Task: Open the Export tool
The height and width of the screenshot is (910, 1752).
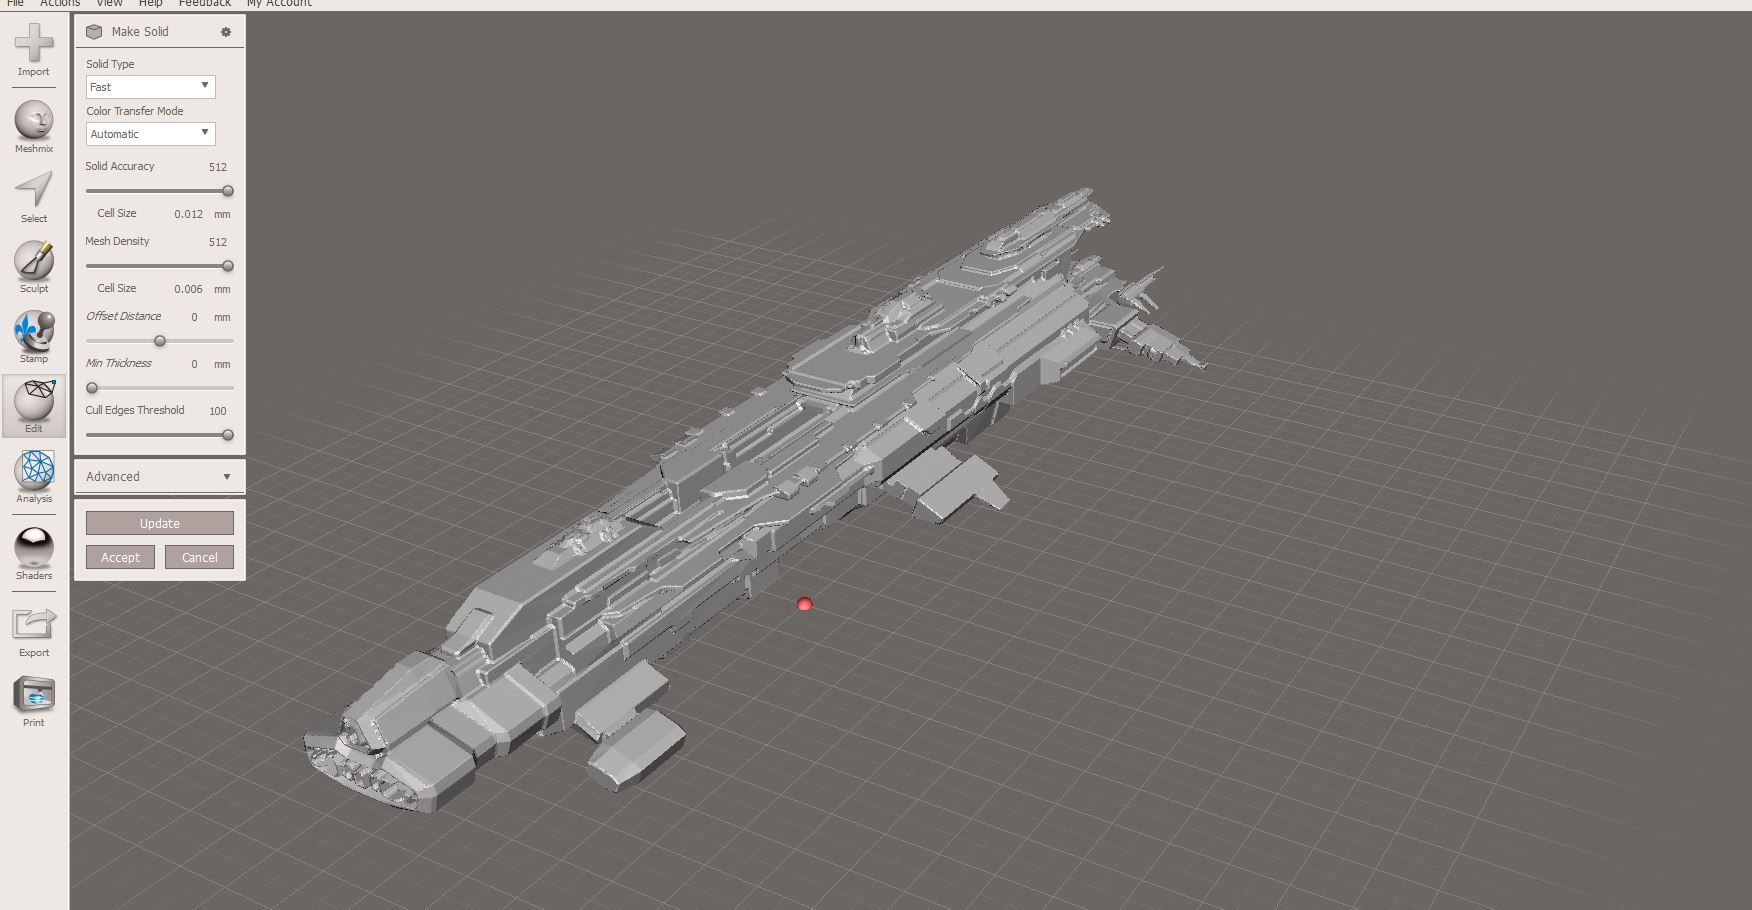Action: 33,628
